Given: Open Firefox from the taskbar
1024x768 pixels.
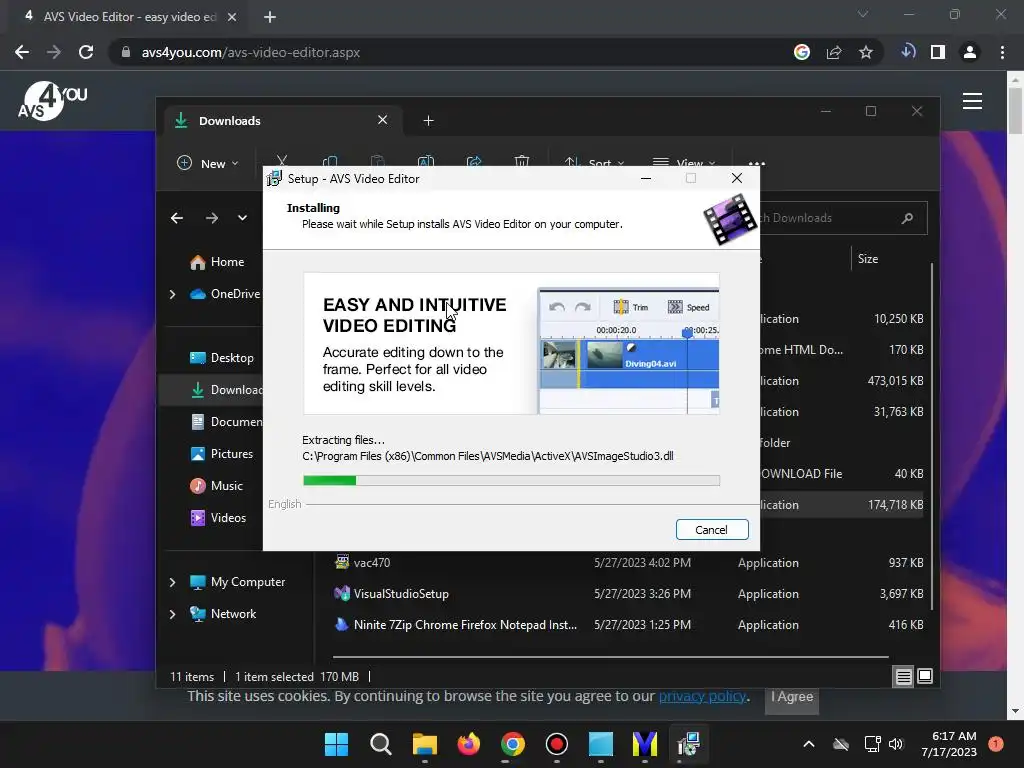Looking at the screenshot, I should pos(468,744).
